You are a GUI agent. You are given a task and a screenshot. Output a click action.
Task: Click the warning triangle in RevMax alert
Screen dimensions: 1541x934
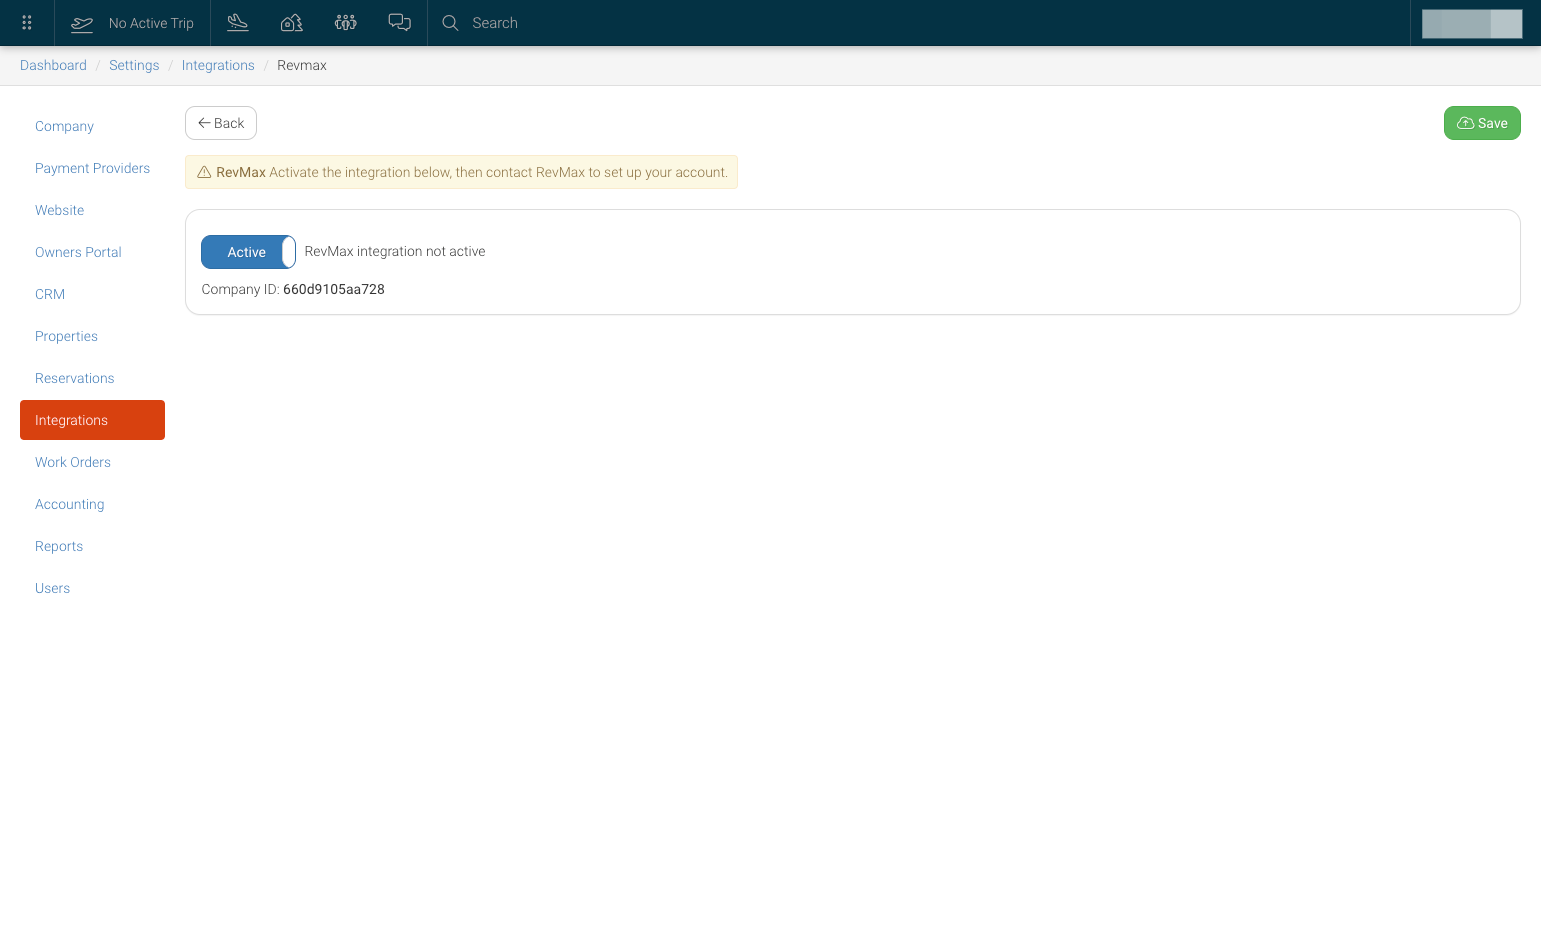point(204,172)
